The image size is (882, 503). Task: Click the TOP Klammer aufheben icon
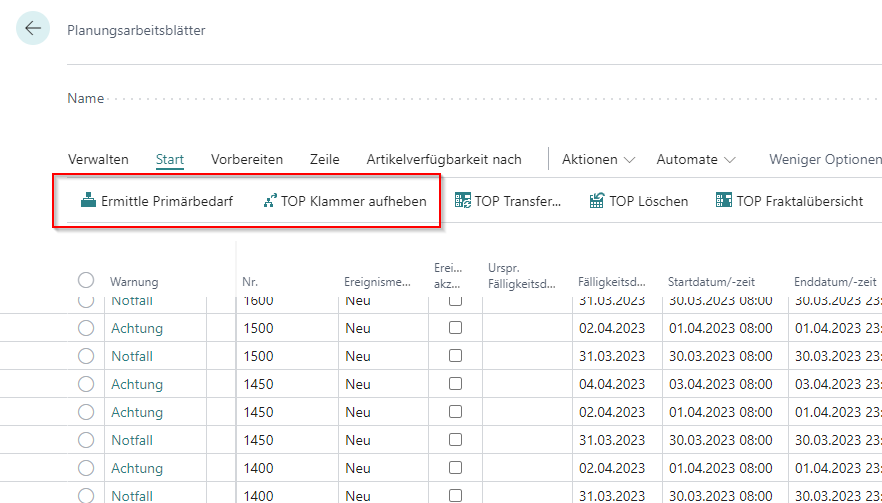click(x=269, y=201)
